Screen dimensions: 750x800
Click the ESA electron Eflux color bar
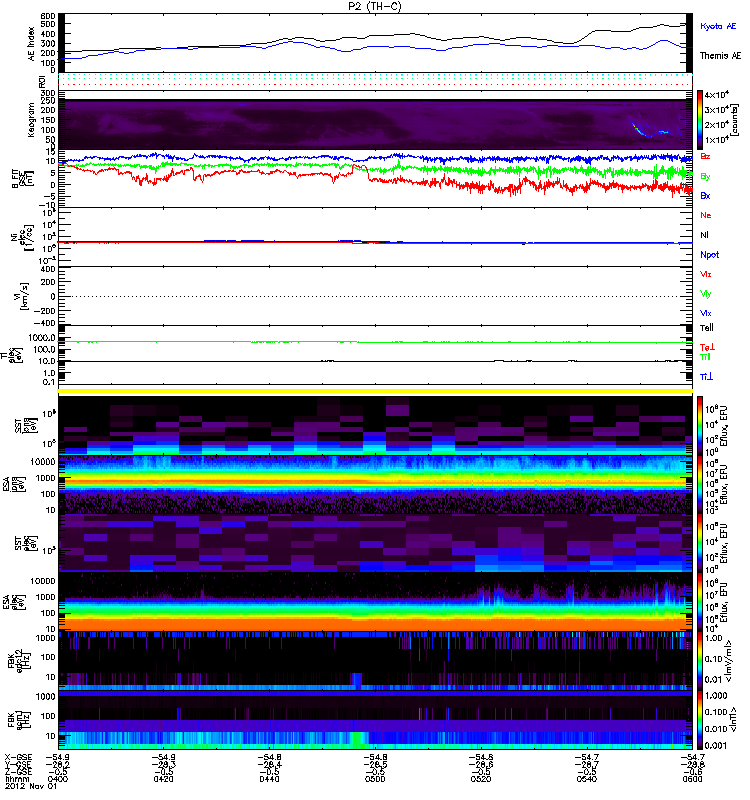point(700,602)
